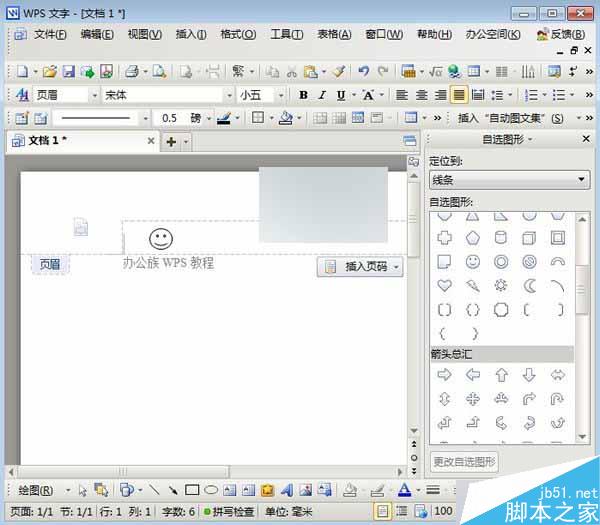Open the 编辑(E) menu
This screenshot has height=525, width=600.
(x=97, y=34)
